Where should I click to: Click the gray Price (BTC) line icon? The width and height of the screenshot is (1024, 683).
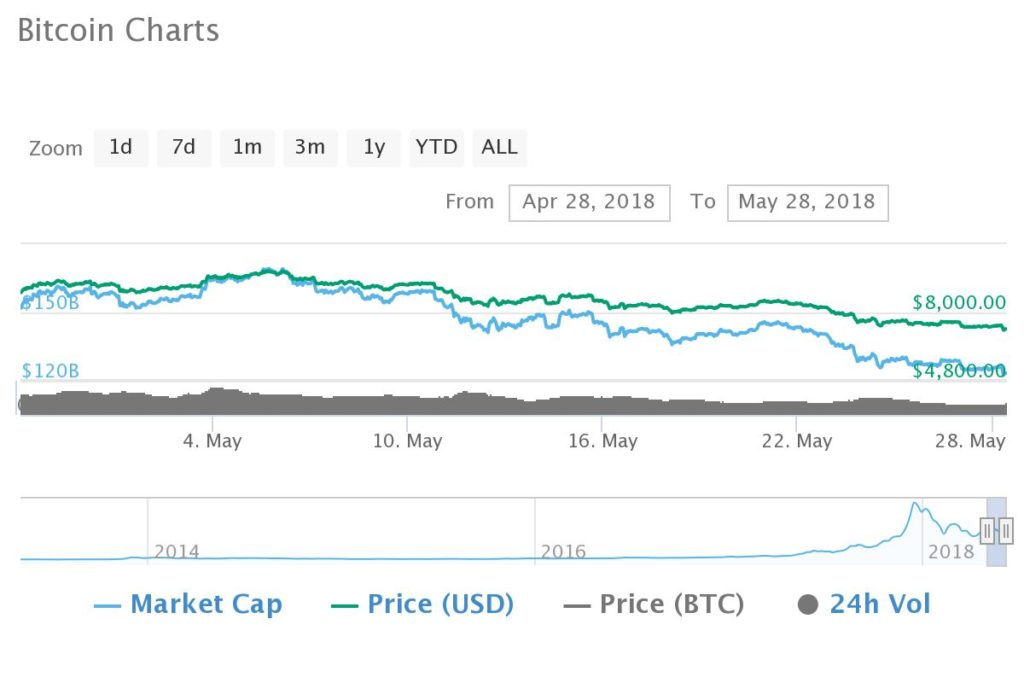point(577,606)
